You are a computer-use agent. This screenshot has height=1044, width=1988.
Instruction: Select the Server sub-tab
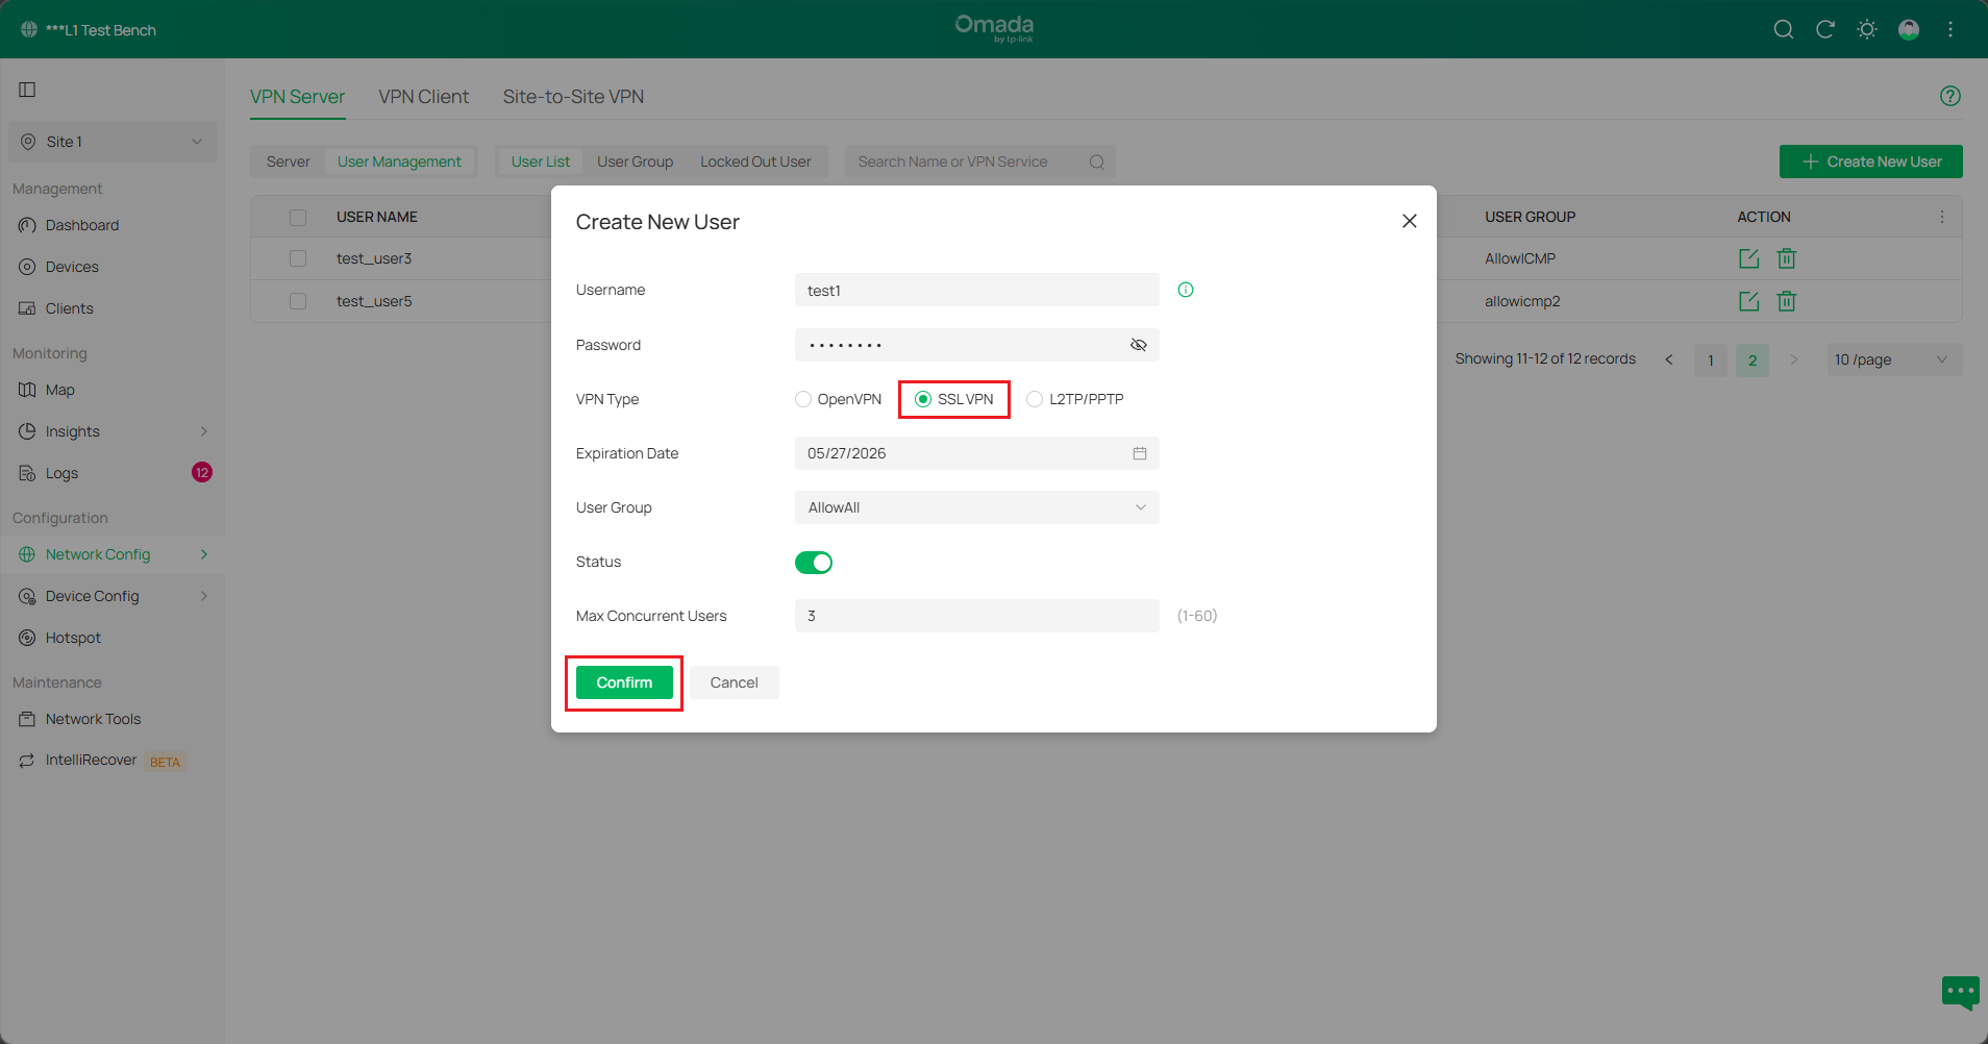click(x=288, y=162)
